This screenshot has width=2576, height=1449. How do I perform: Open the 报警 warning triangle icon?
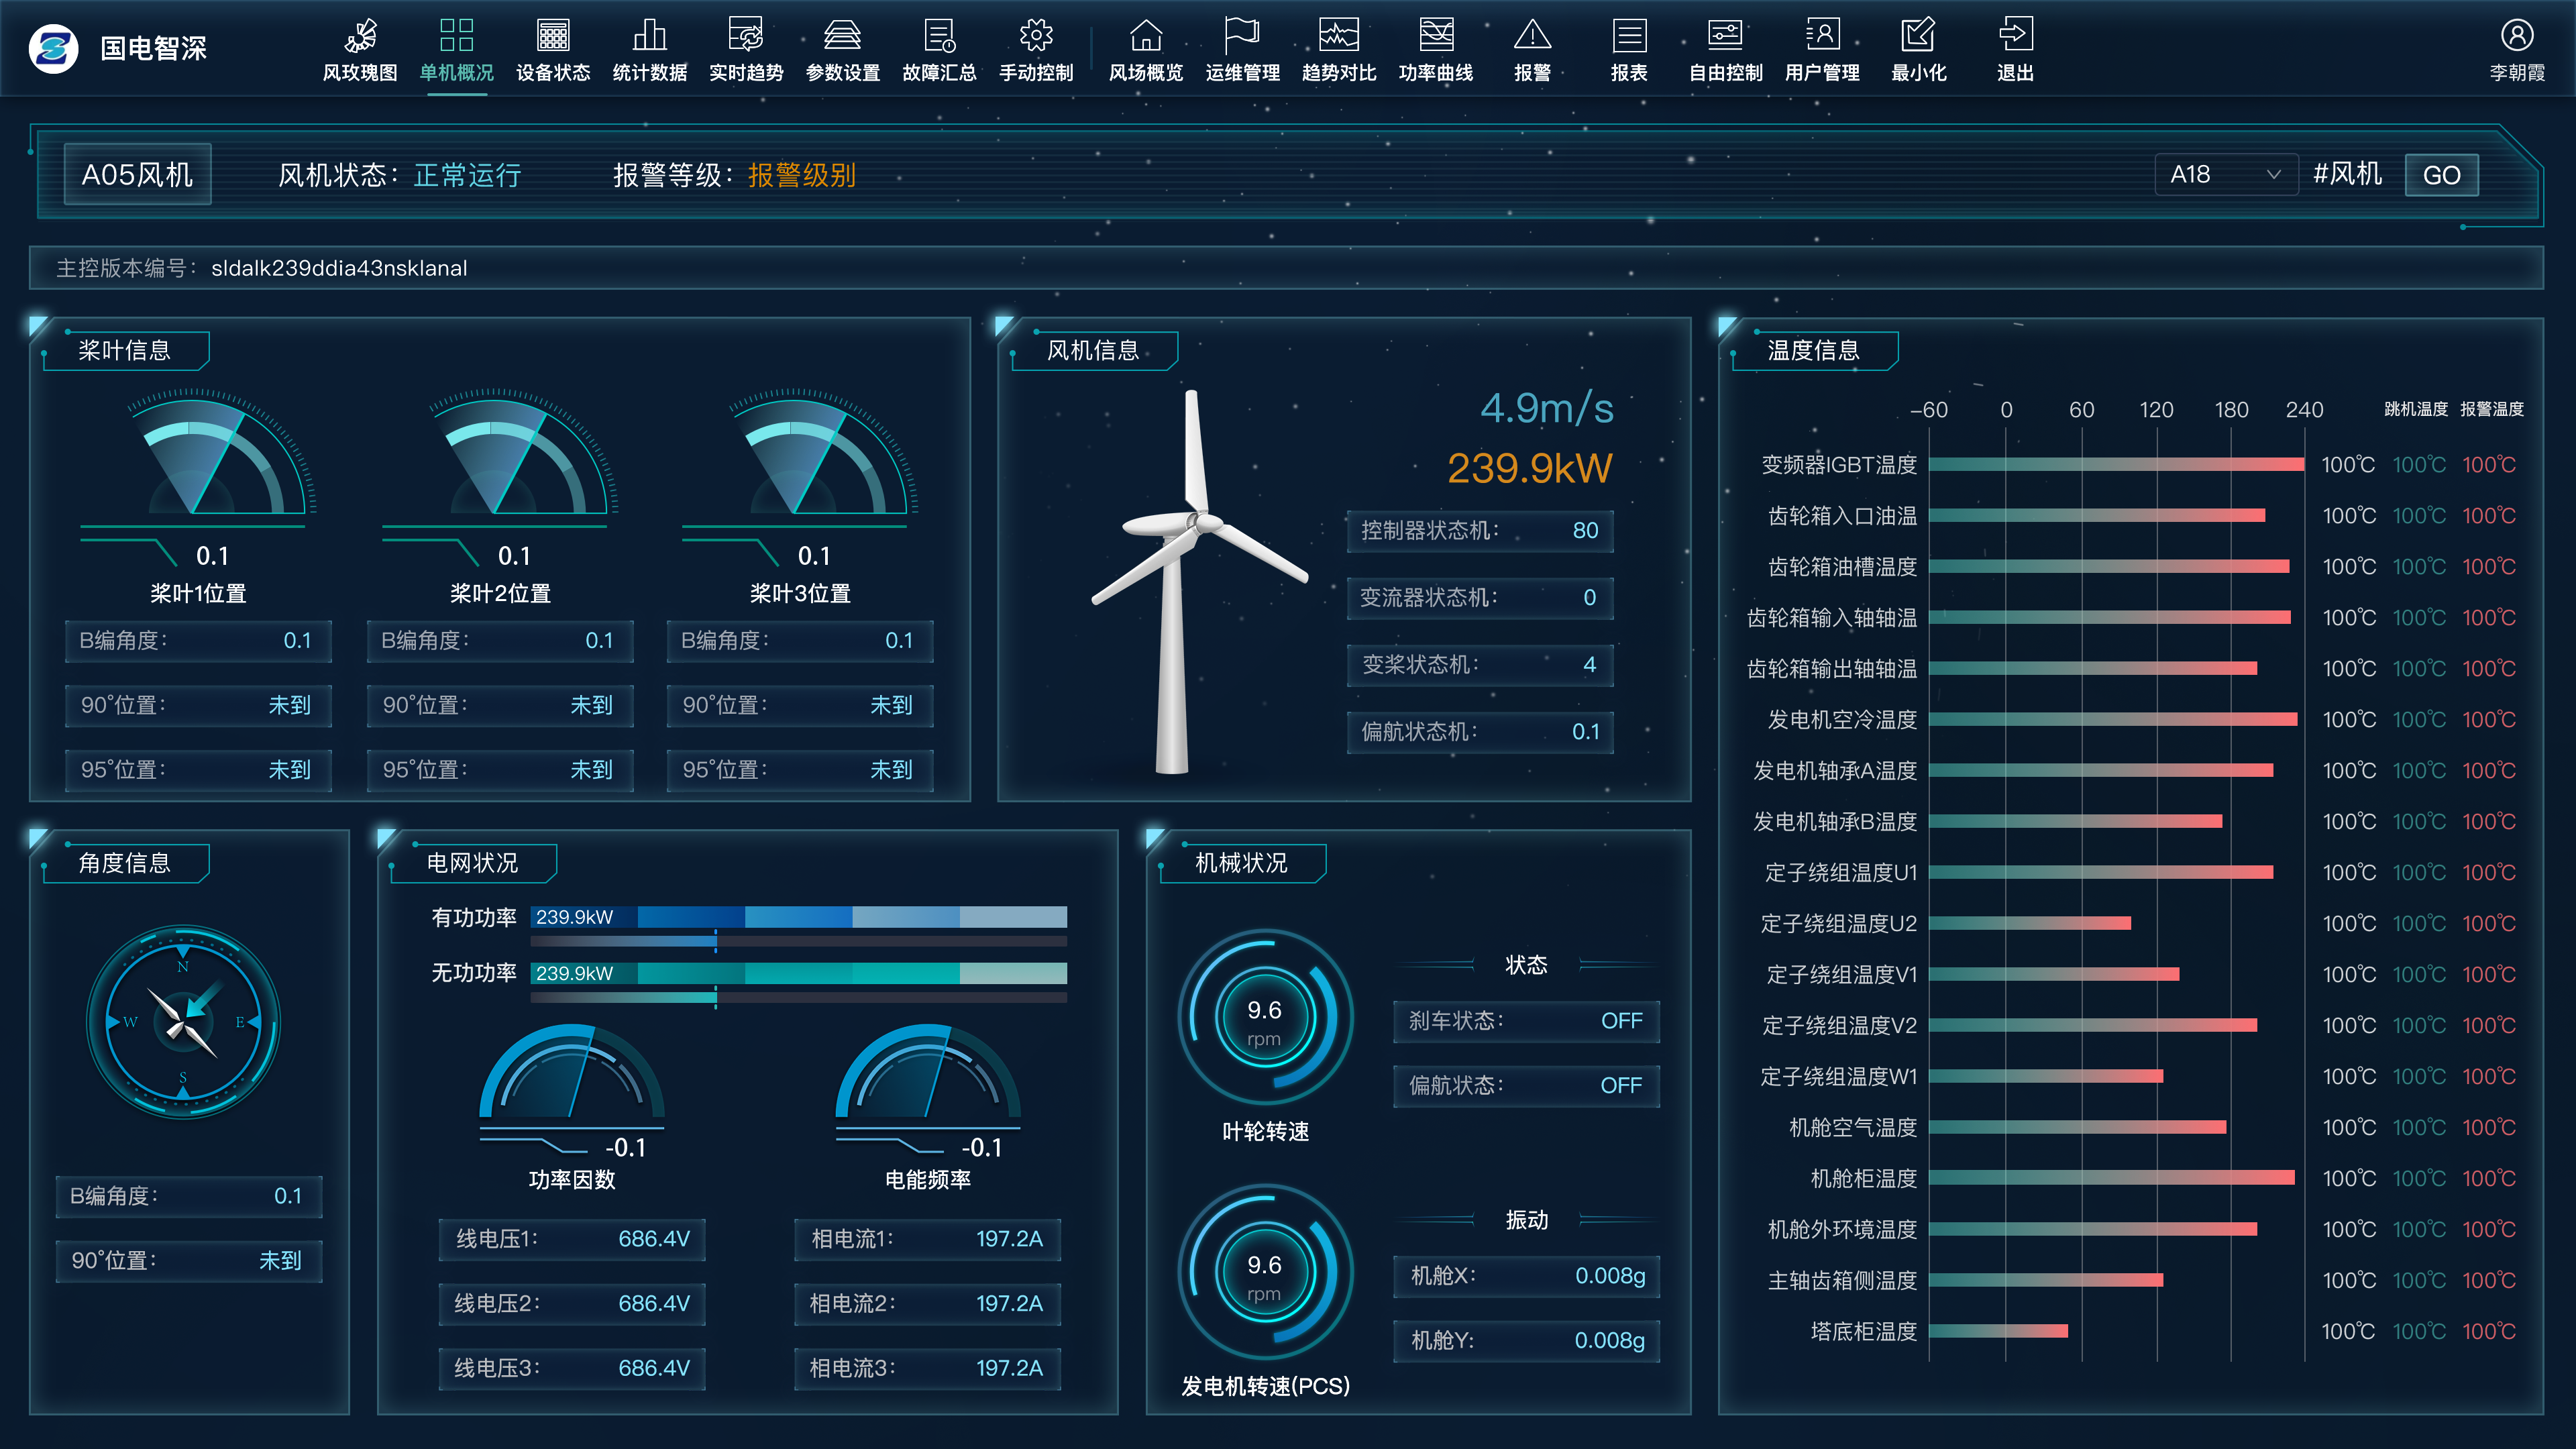coord(1532,35)
